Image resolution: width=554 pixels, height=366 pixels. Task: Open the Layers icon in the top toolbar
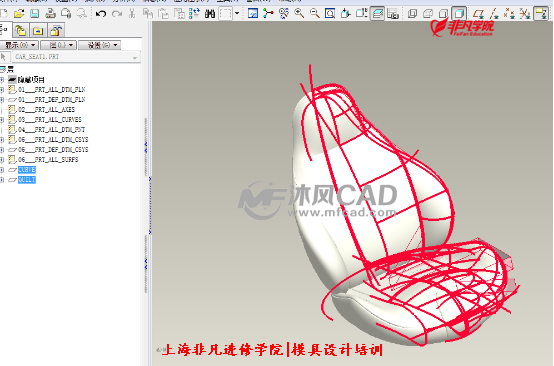pyautogui.click(x=377, y=14)
